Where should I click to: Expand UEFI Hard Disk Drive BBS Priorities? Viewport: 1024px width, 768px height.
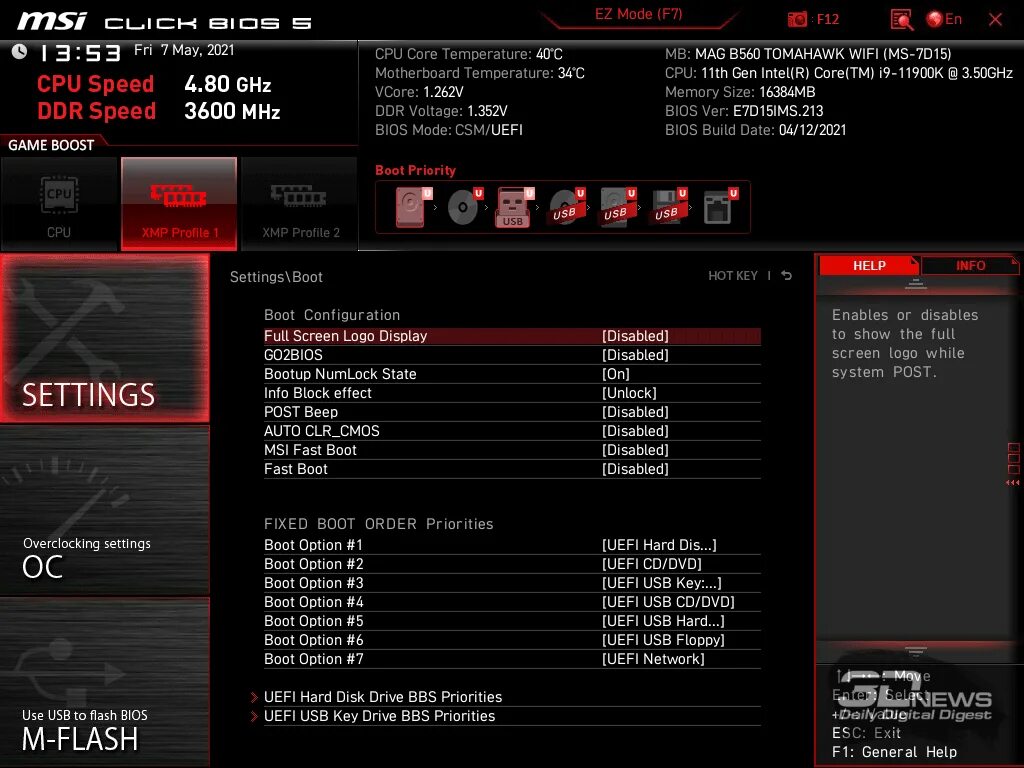pyautogui.click(x=506, y=697)
